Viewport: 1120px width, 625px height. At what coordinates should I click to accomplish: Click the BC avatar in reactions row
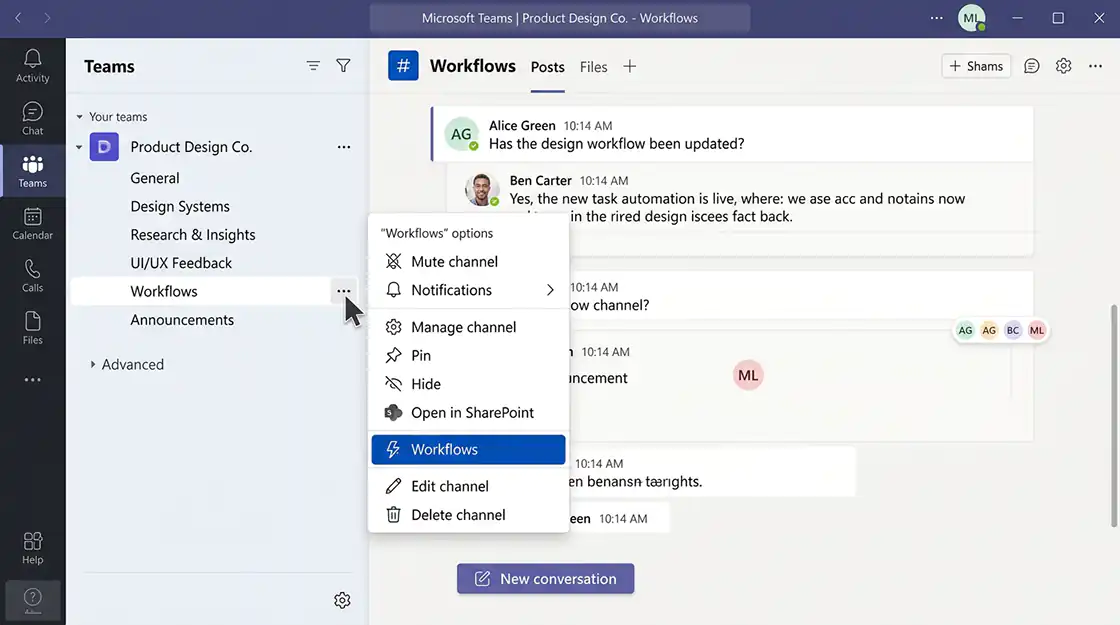point(1012,330)
